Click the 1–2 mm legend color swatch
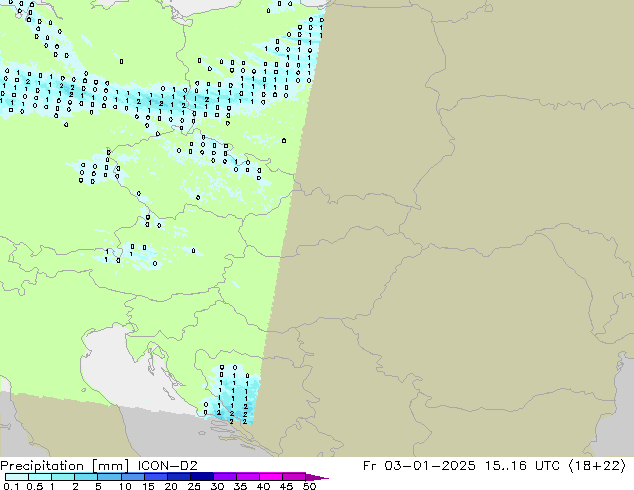Screen dimensions: 634x490 (x=63, y=477)
